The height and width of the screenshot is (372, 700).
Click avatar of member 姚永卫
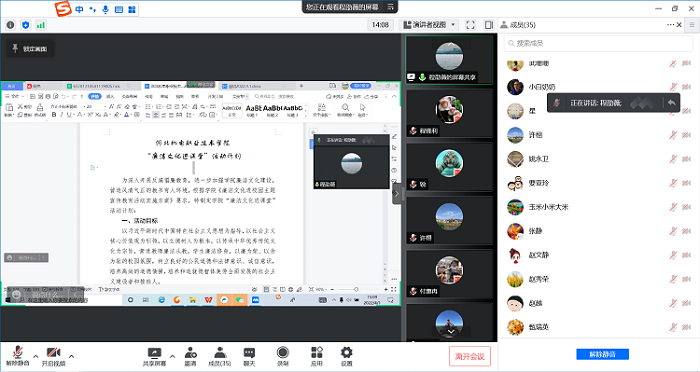515,159
